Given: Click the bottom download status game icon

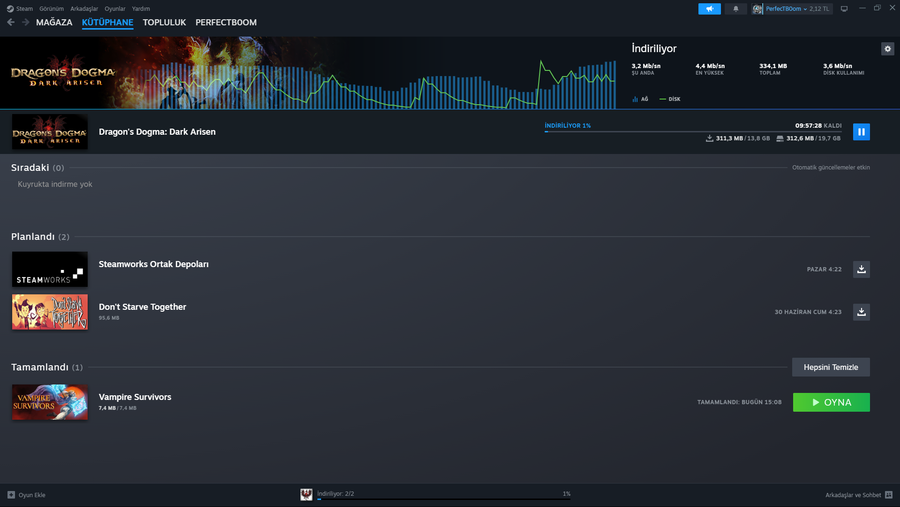Looking at the screenshot, I should pos(307,494).
